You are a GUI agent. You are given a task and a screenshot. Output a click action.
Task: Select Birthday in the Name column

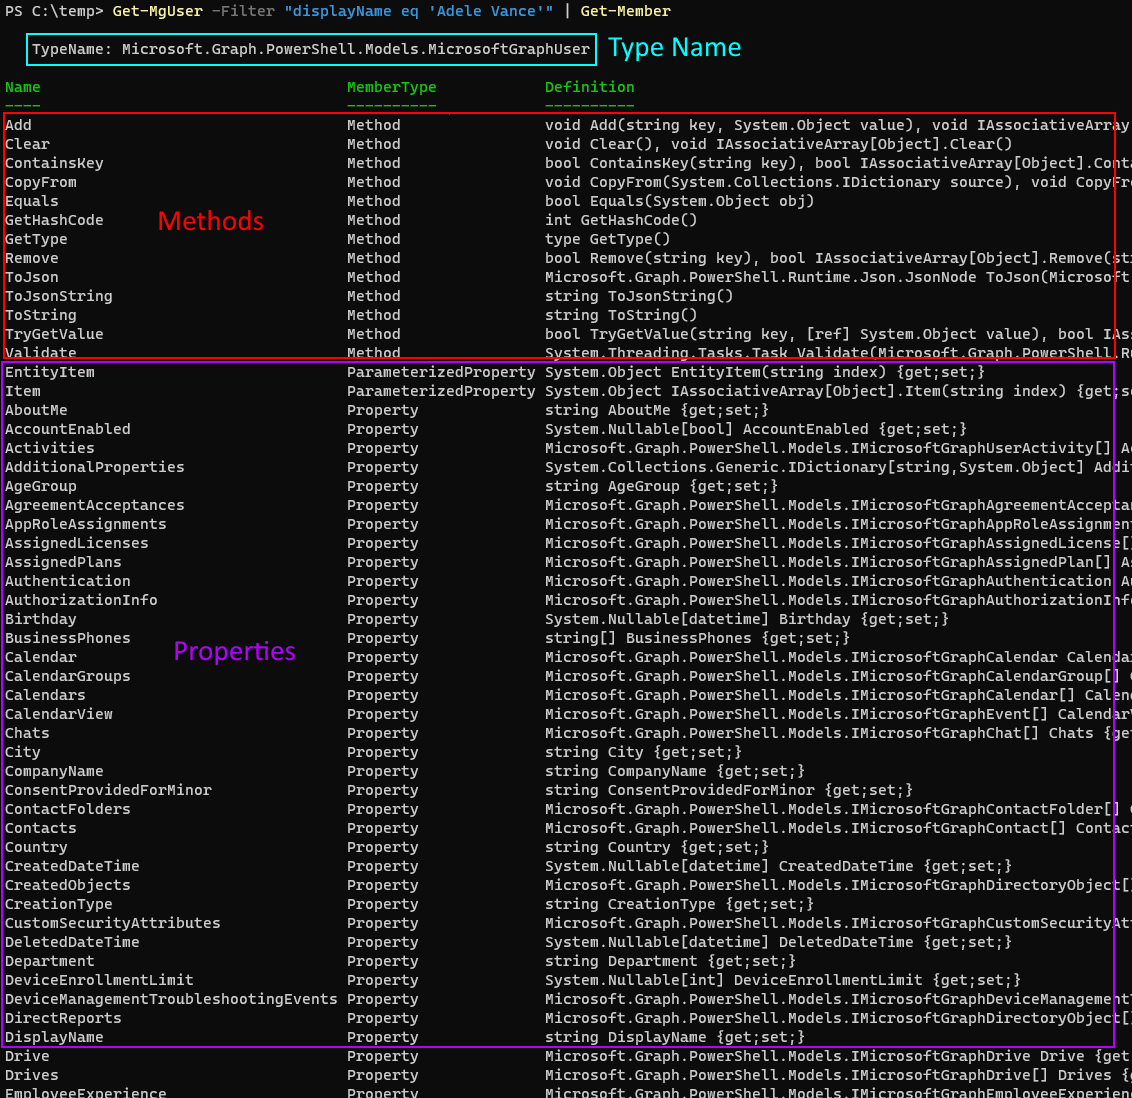pyautogui.click(x=40, y=619)
